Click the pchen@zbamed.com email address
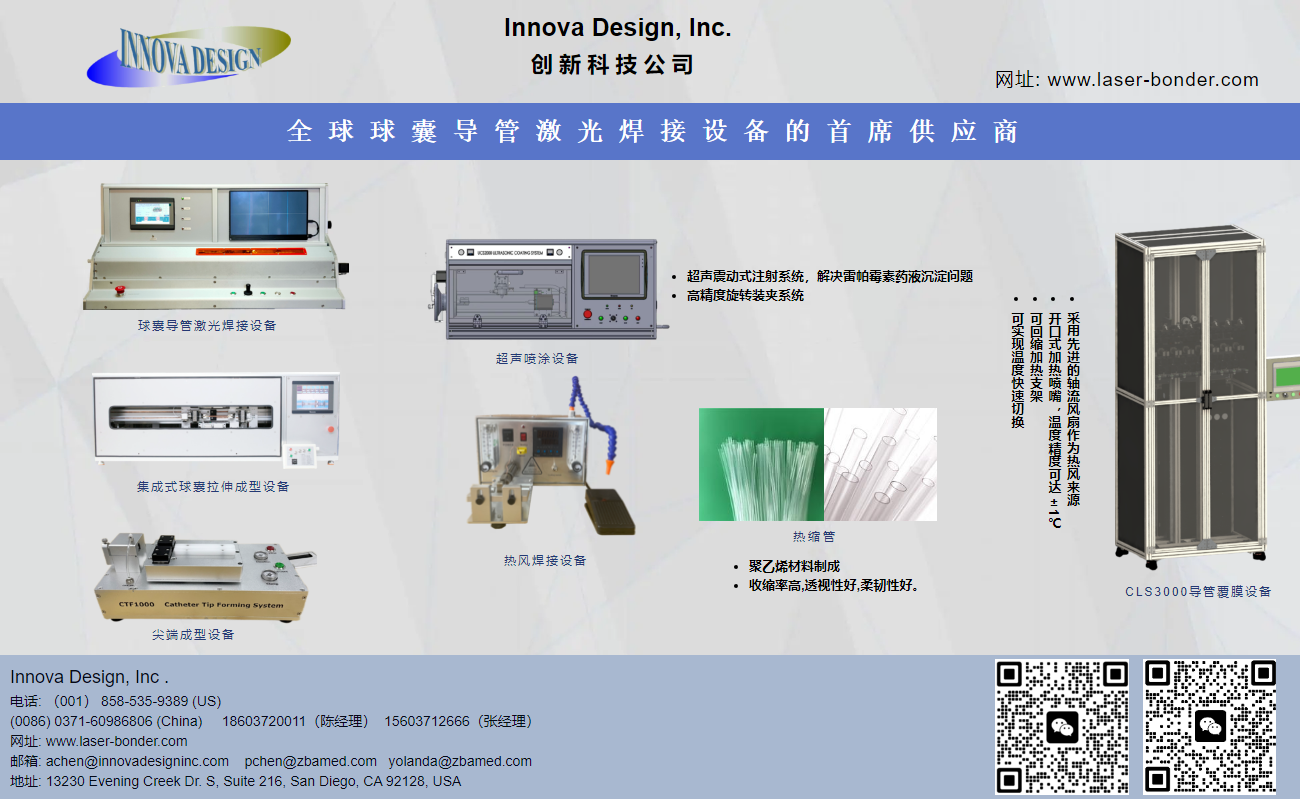The height and width of the screenshot is (799, 1300). pyautogui.click(x=311, y=761)
